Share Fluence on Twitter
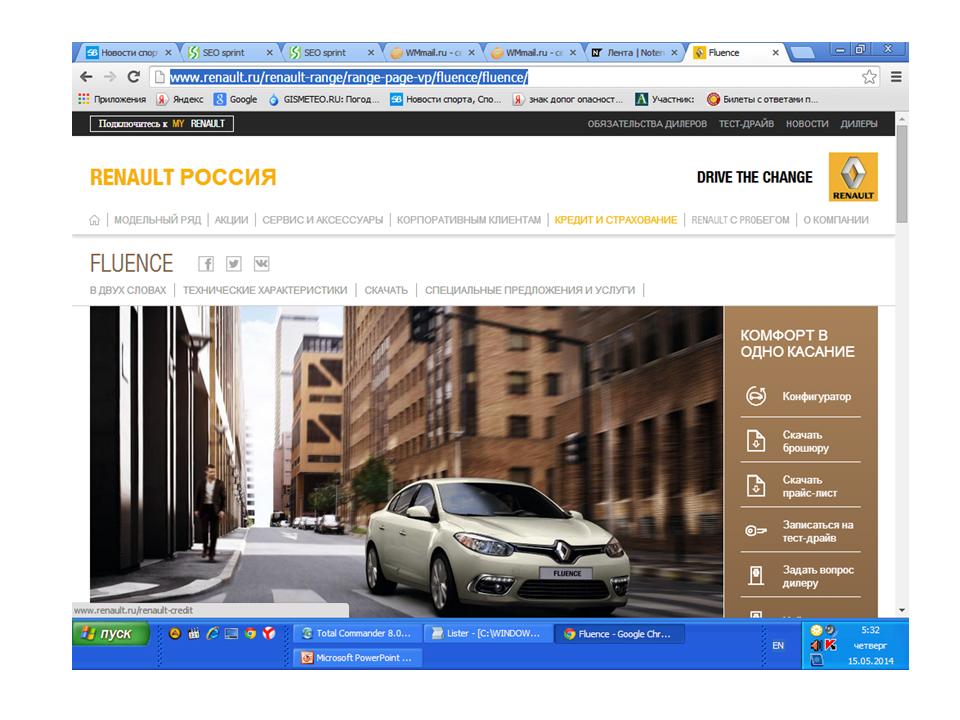 tap(234, 264)
